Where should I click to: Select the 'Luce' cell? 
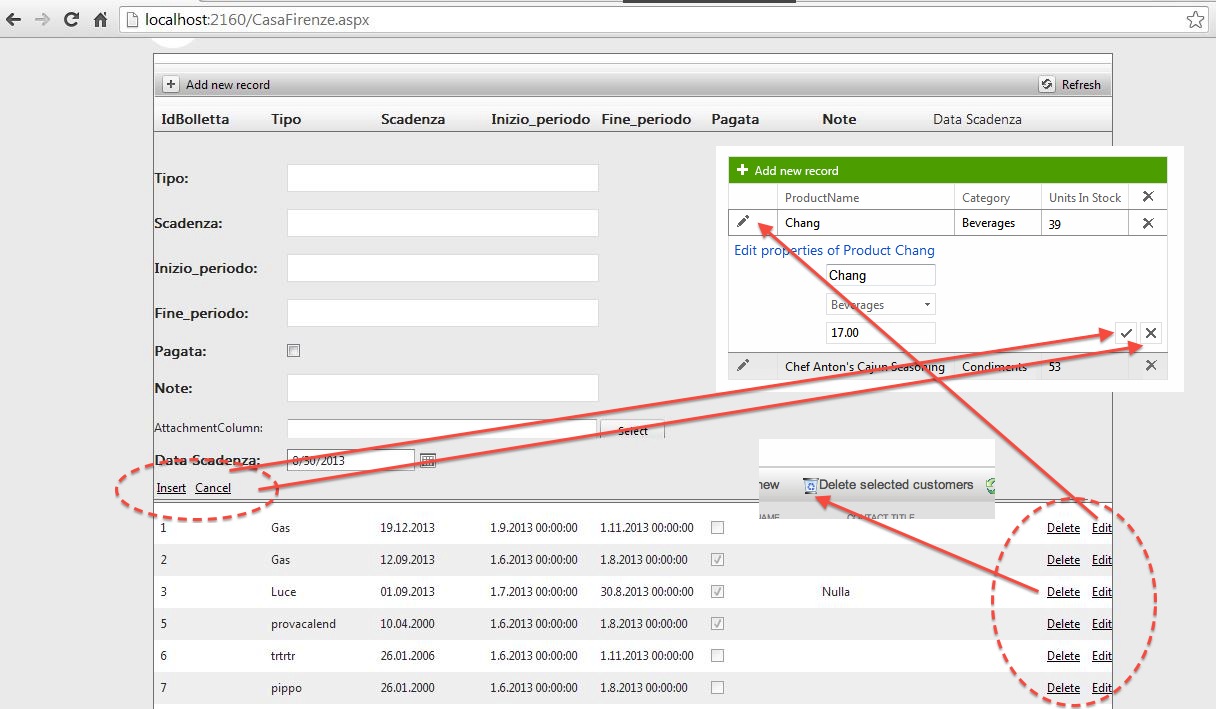click(x=284, y=592)
